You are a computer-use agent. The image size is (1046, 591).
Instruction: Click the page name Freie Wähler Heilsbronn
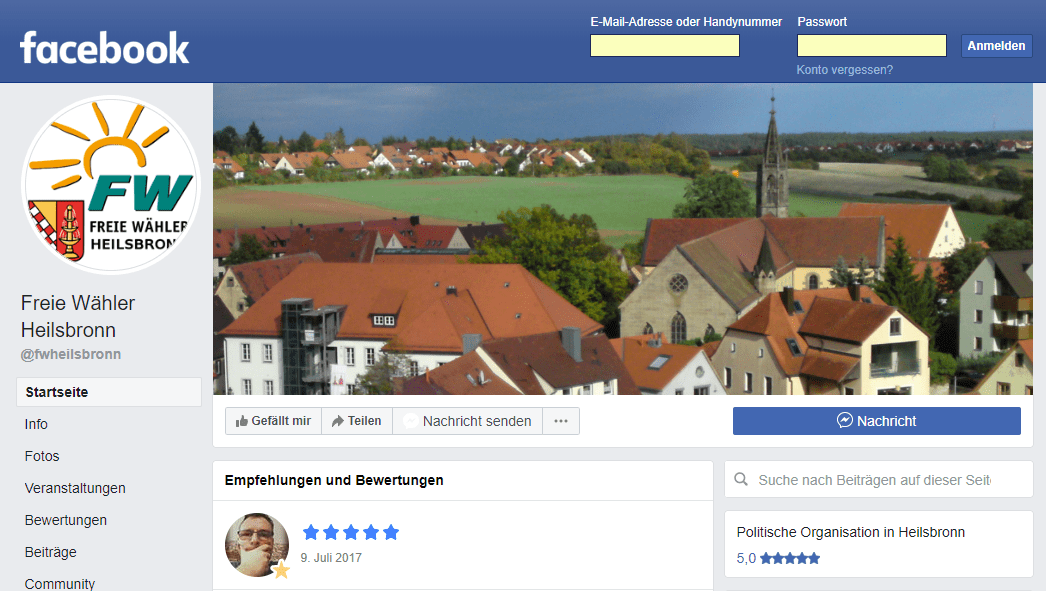pos(78,316)
